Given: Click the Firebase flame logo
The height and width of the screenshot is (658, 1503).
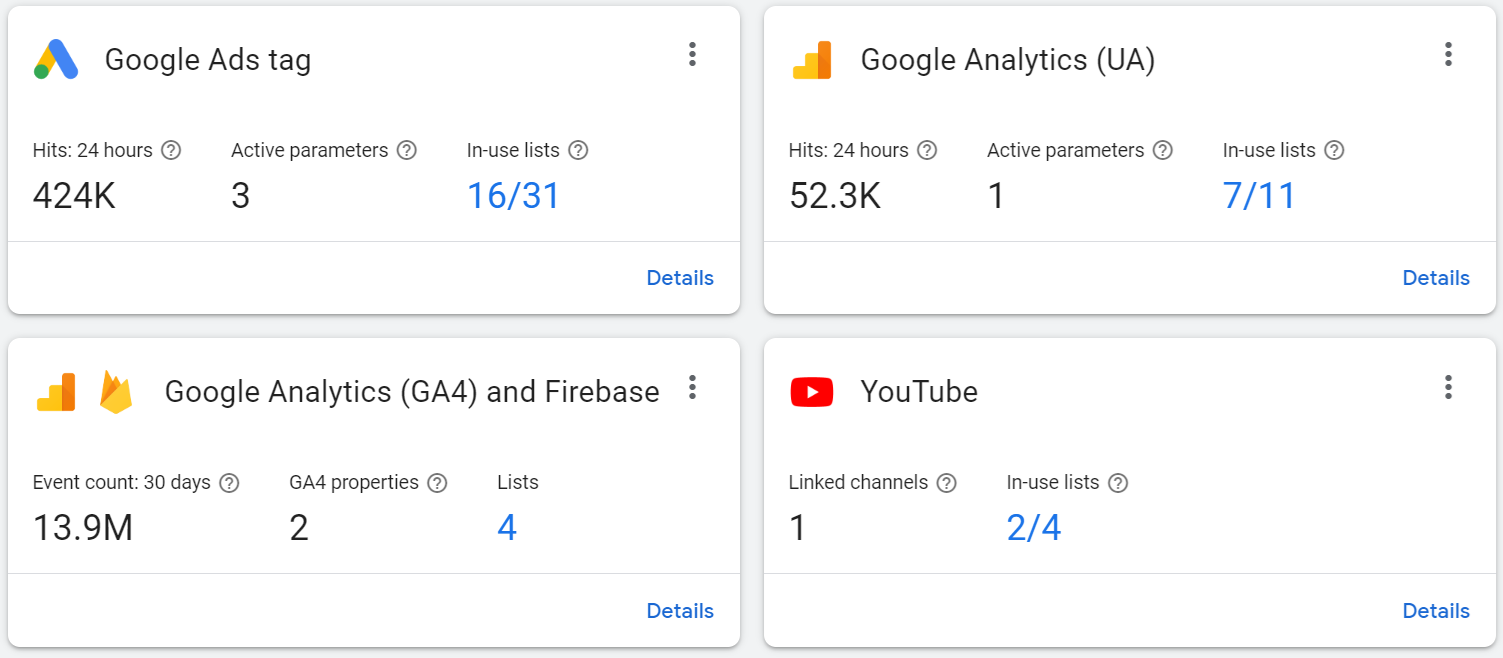Looking at the screenshot, I should [116, 392].
